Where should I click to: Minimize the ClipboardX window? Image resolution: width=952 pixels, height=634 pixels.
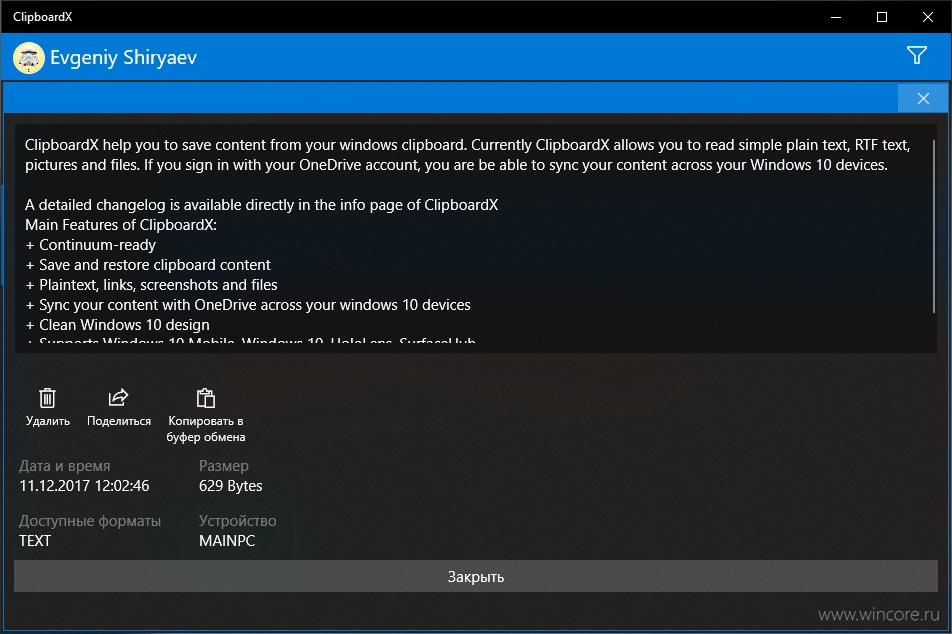coord(836,17)
